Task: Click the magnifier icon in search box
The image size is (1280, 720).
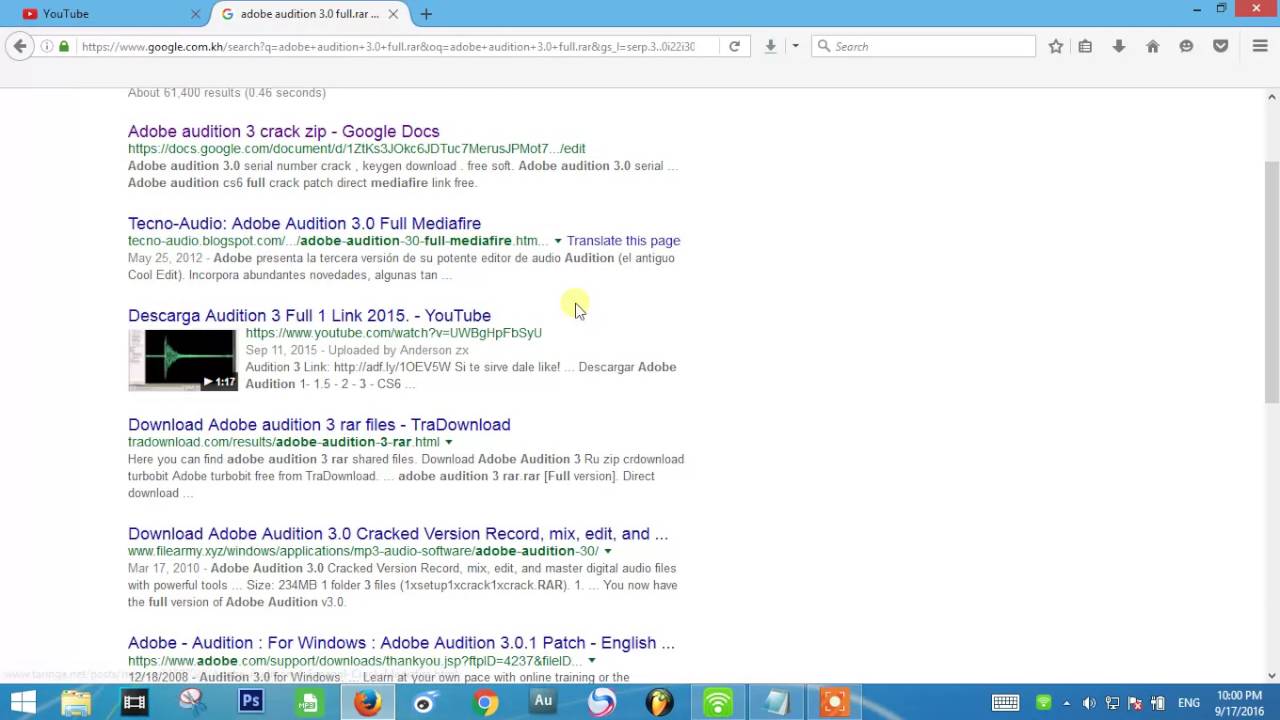Action: [824, 46]
